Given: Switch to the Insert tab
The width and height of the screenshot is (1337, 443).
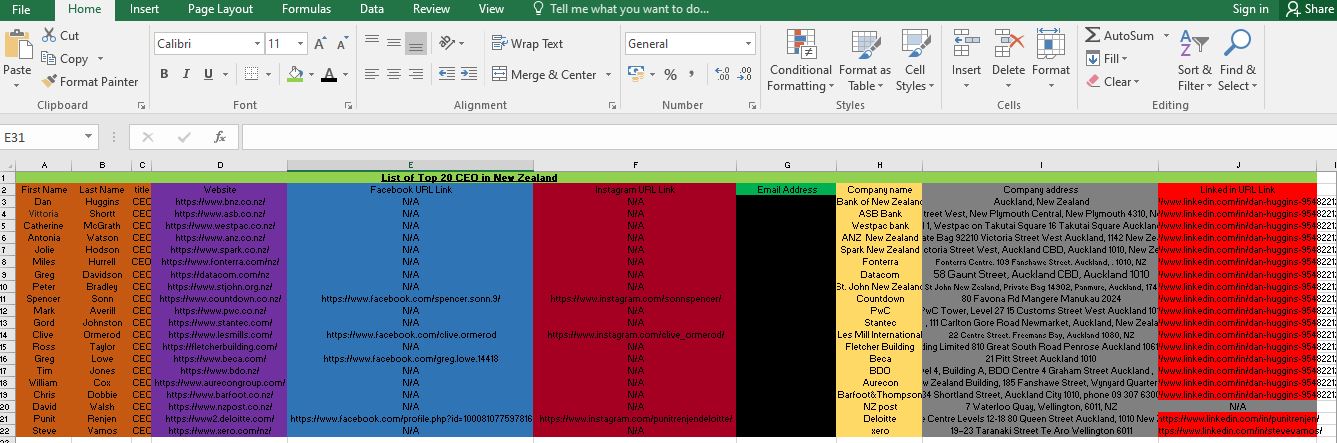Looking at the screenshot, I should pyautogui.click(x=143, y=9).
